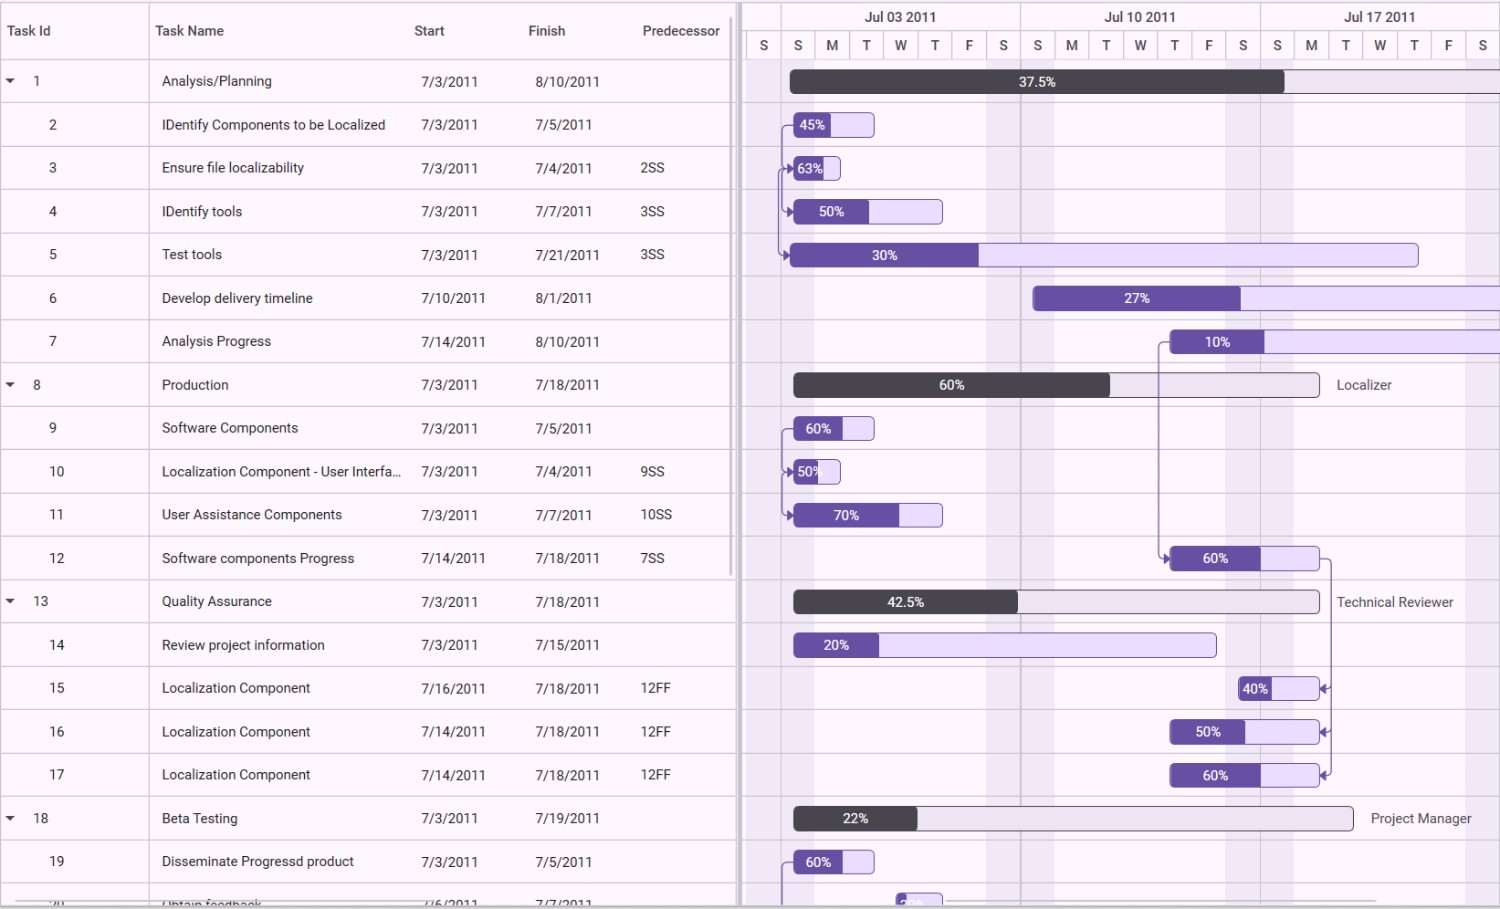Screen dimensions: 1500x909
Task: Click the Beta Testing 22% summary bar
Action: (x=1073, y=818)
